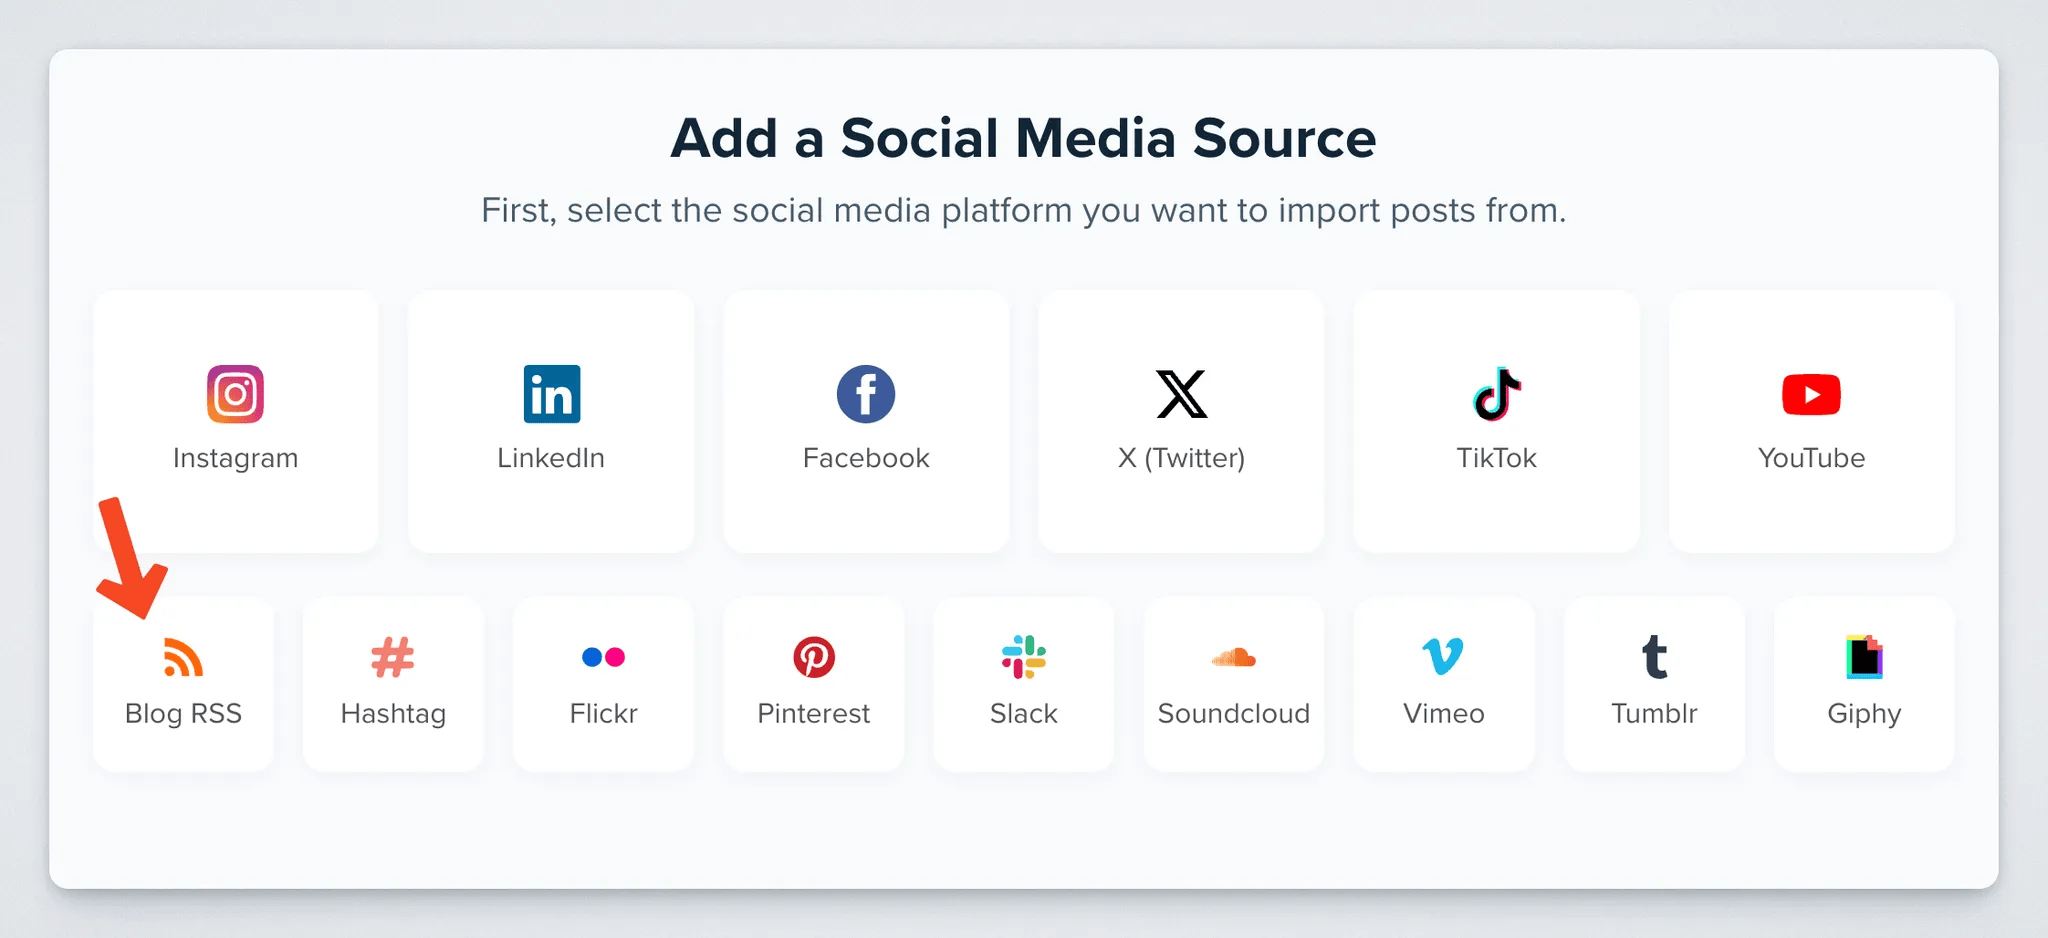The image size is (2048, 938).
Task: Choose the Hashtag symbol icon
Action: (393, 657)
